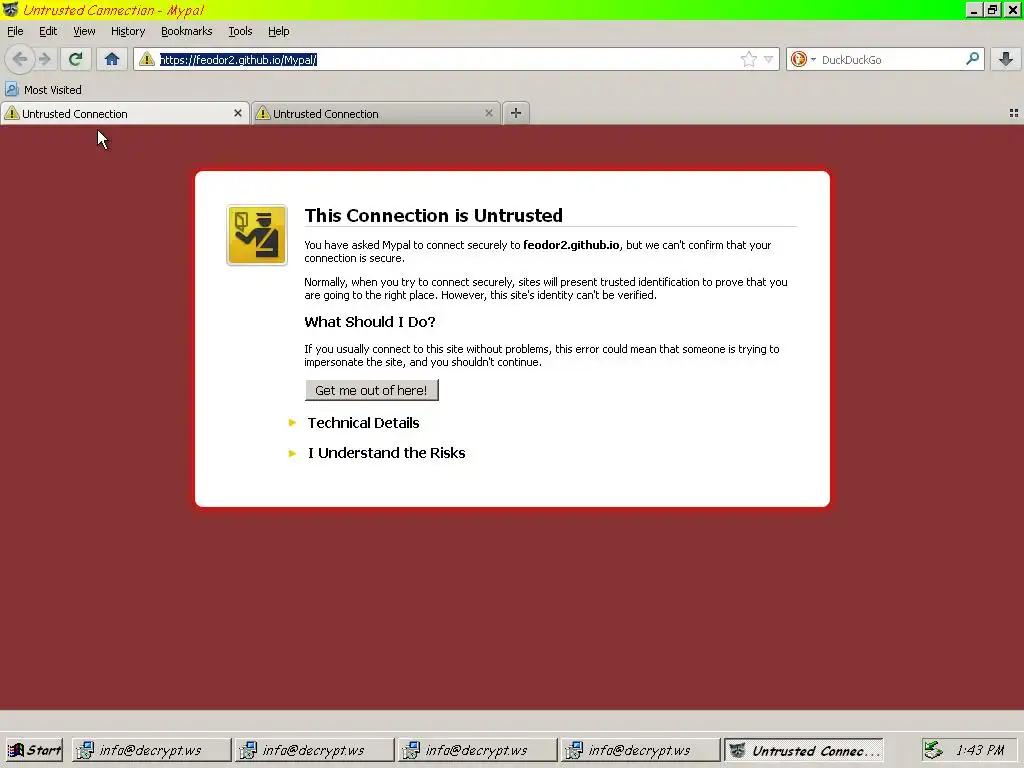Open the History menu
This screenshot has width=1024, height=768.
click(128, 31)
